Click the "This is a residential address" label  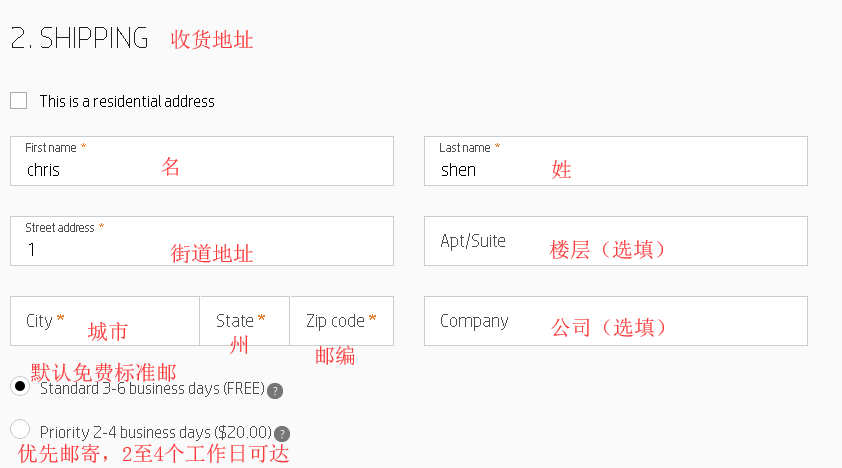point(127,101)
